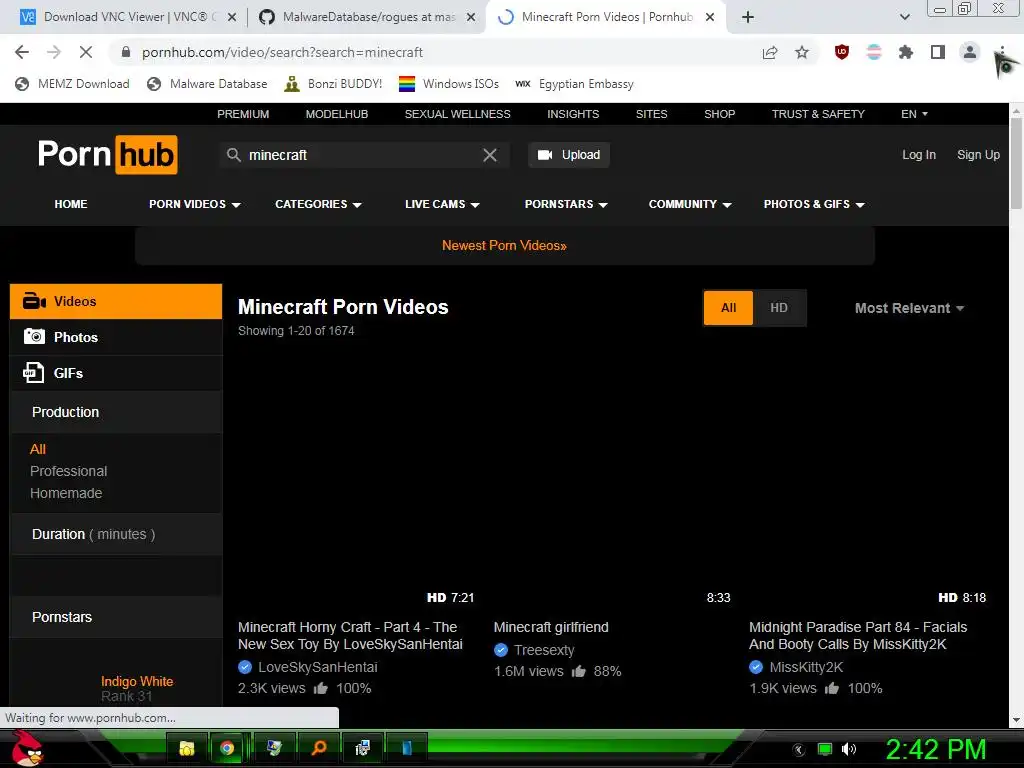Switch to the HD filter button
1024x768 pixels.
779,308
